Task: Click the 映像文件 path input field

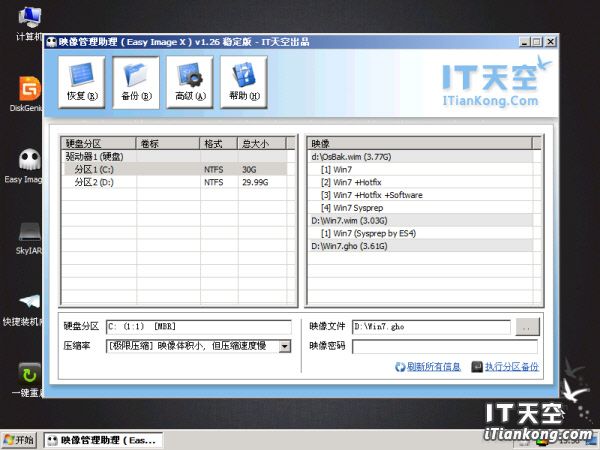Action: tap(431, 327)
